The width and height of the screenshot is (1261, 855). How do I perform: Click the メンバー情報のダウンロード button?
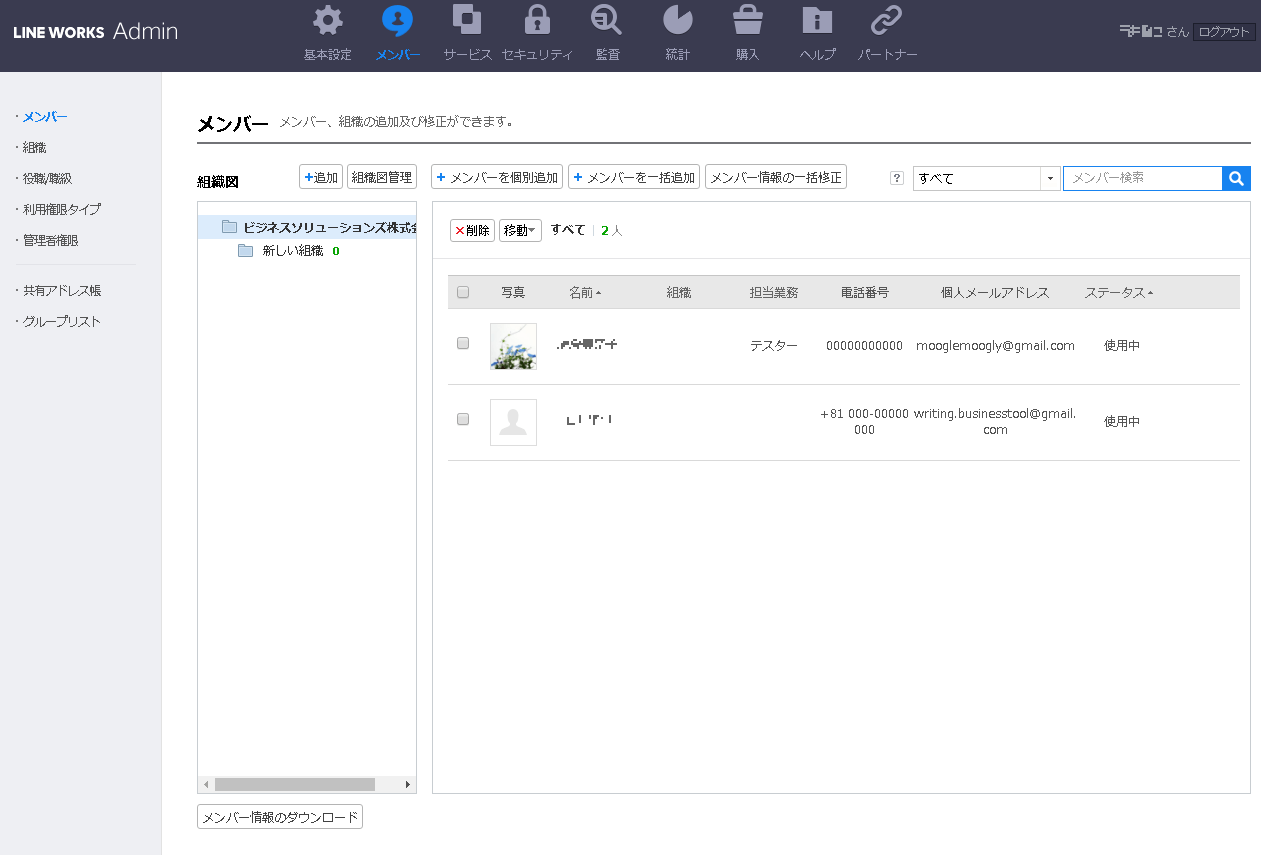(x=280, y=817)
